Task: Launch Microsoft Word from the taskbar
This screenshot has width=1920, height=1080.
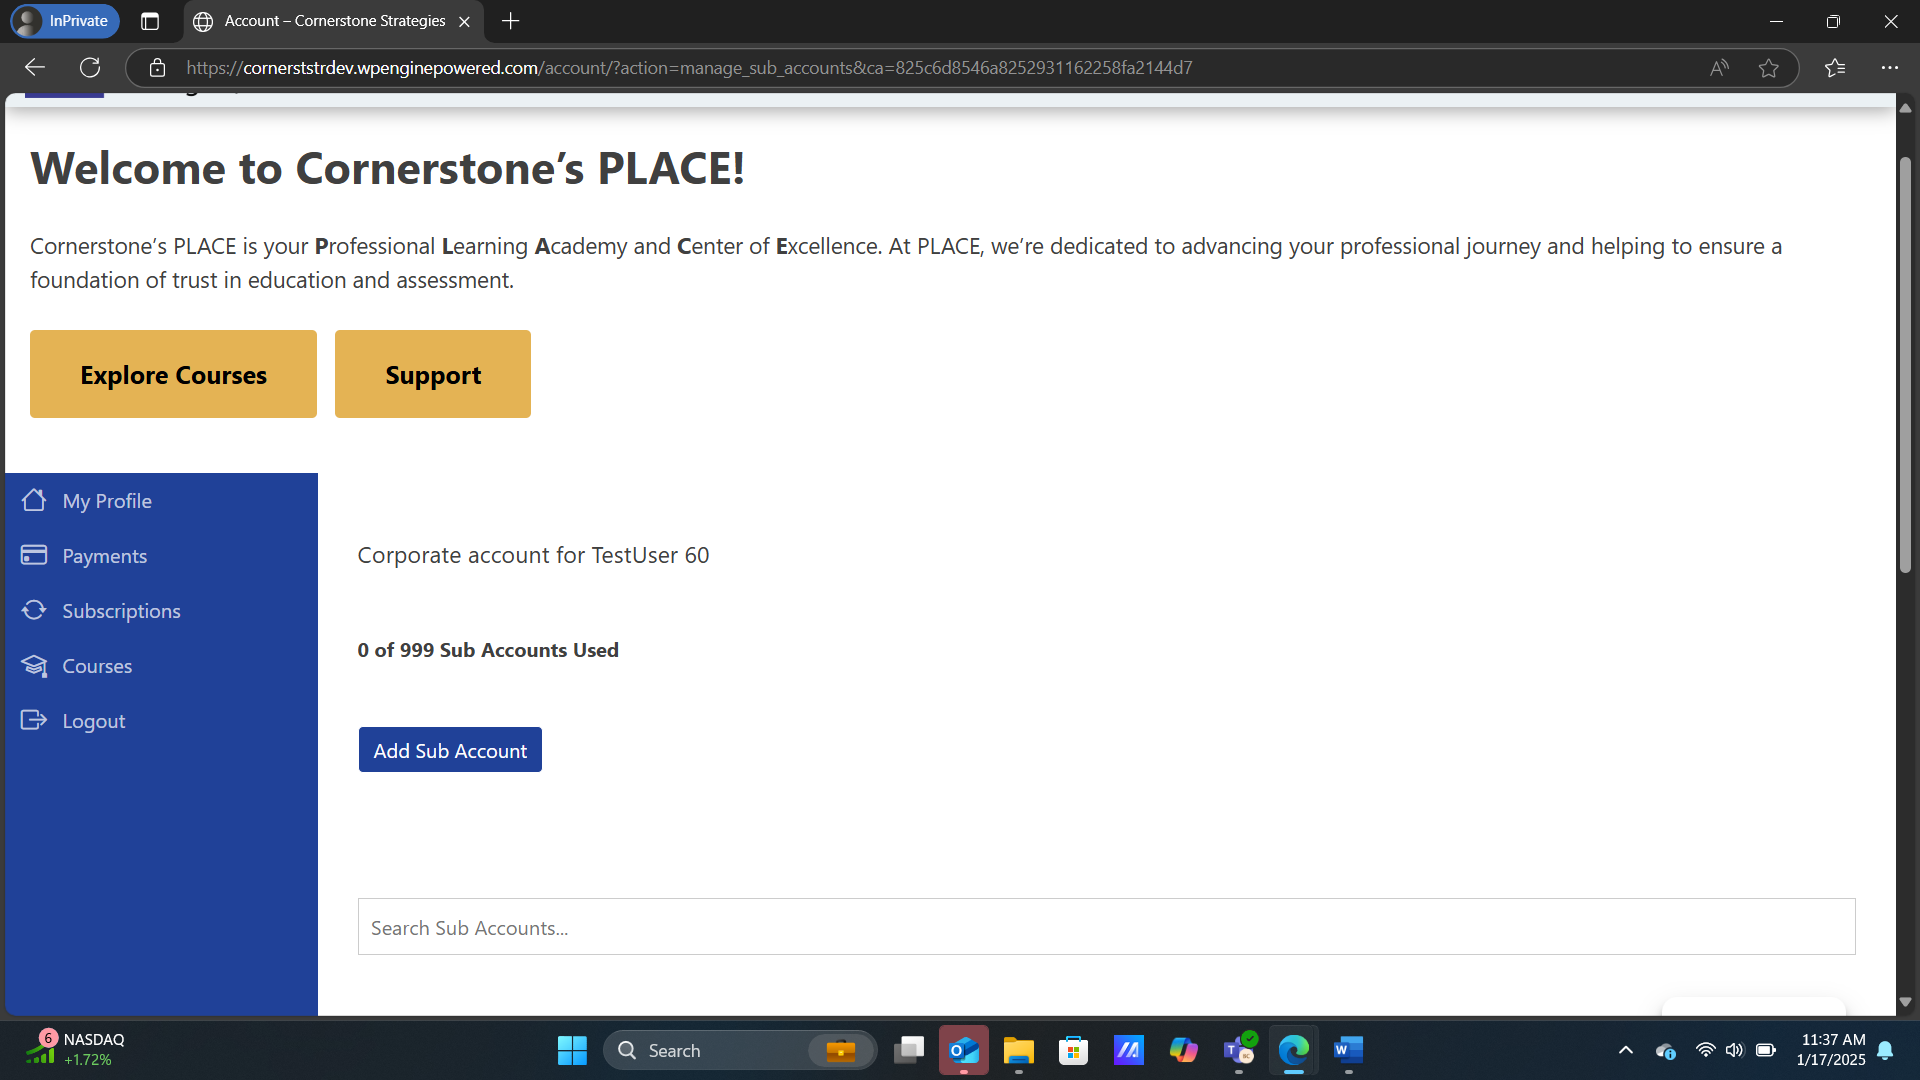Action: pos(1347,1050)
